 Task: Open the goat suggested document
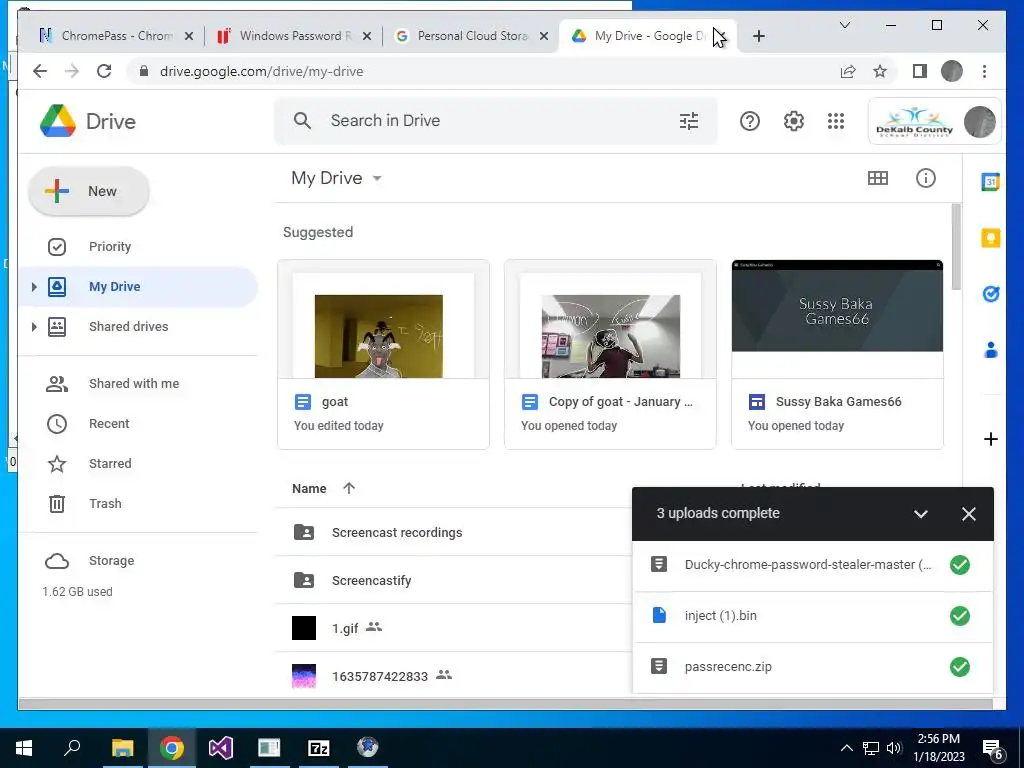pyautogui.click(x=383, y=355)
